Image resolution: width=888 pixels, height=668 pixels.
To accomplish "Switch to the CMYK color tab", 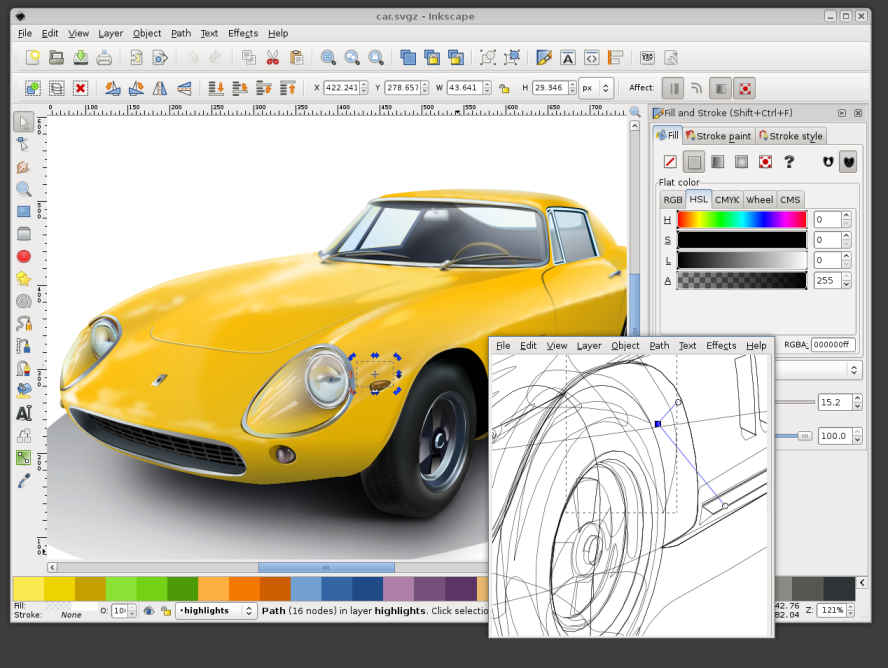I will pyautogui.click(x=727, y=200).
